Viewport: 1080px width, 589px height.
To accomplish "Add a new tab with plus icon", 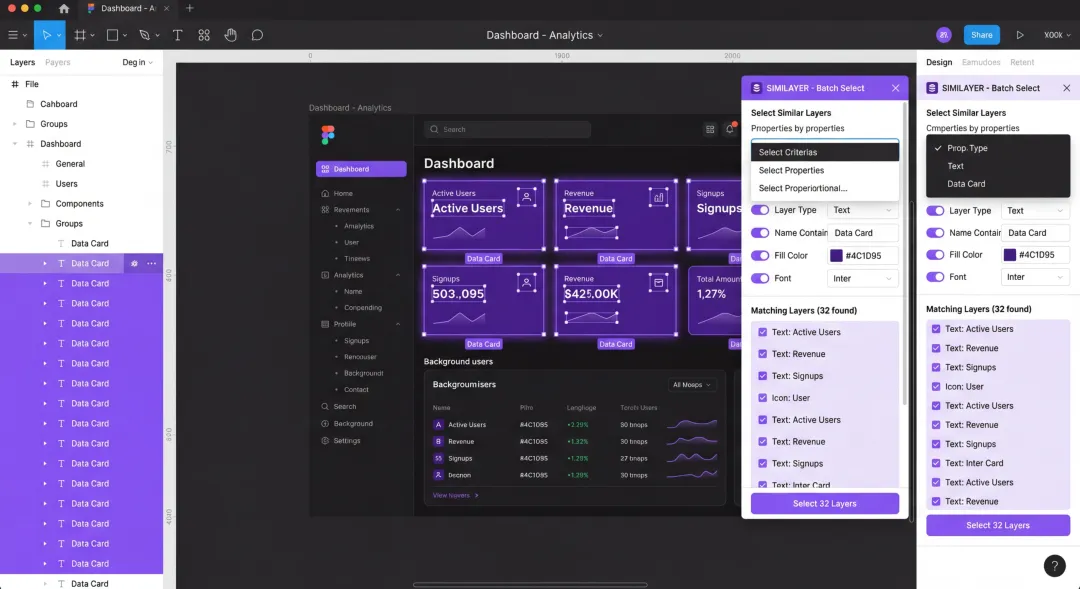I will coord(189,8).
